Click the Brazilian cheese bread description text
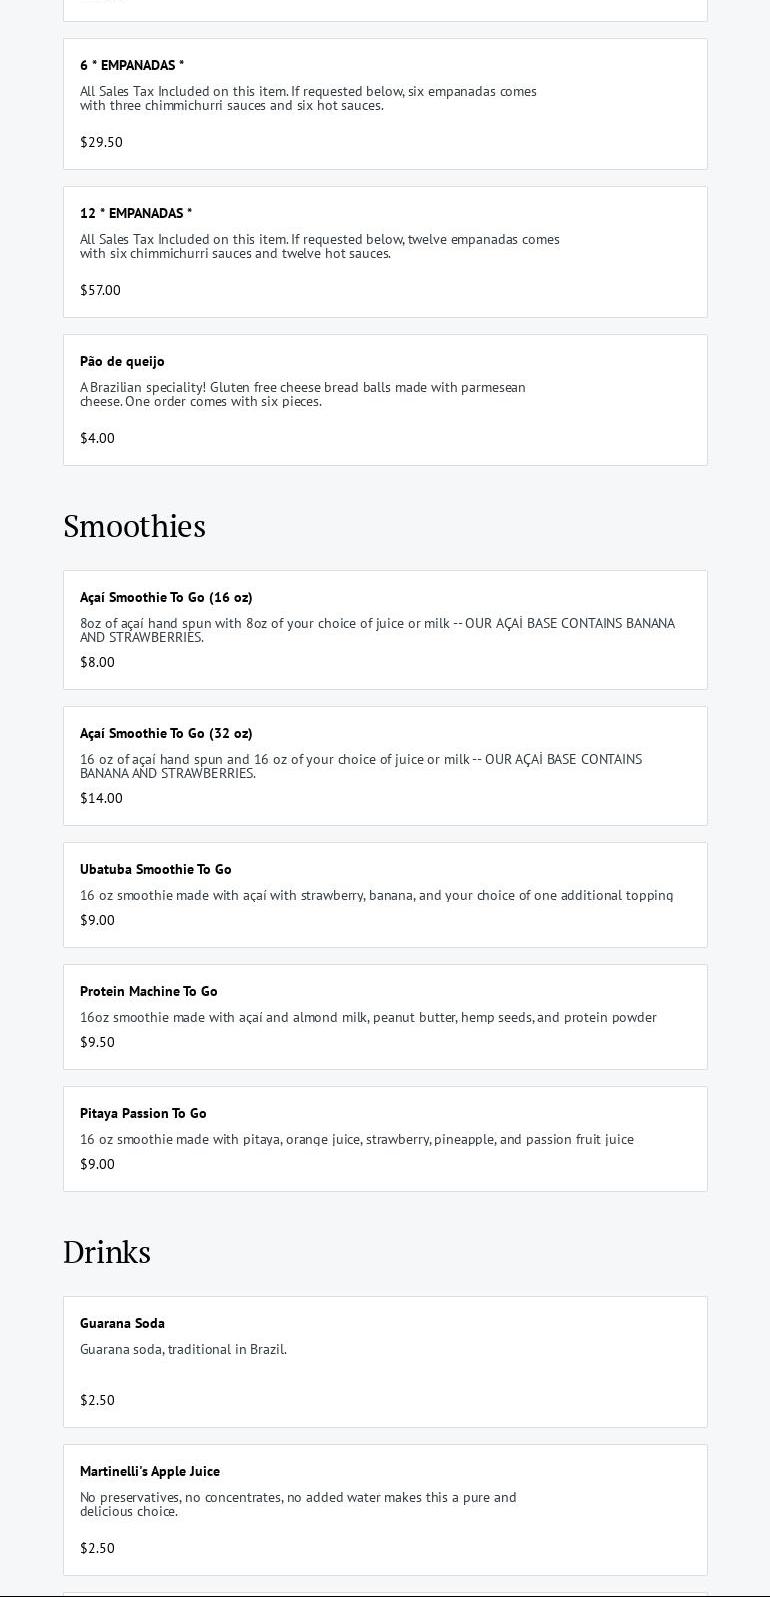This screenshot has height=1597, width=770. pos(302,395)
